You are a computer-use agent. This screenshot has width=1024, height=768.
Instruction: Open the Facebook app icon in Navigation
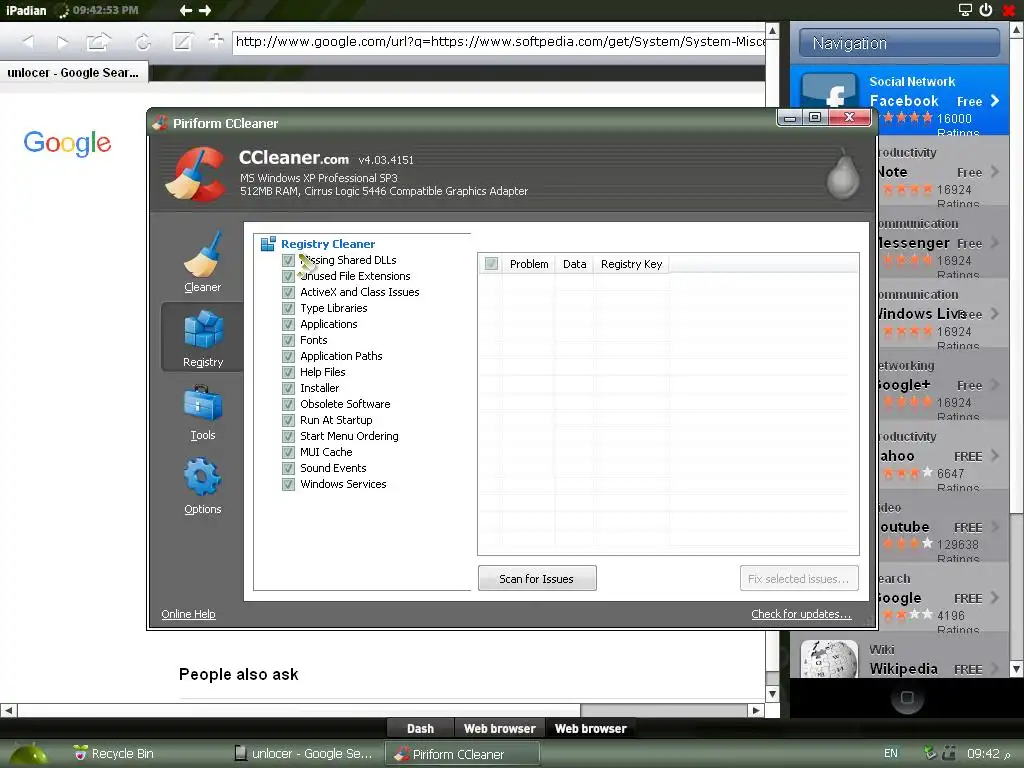[829, 90]
